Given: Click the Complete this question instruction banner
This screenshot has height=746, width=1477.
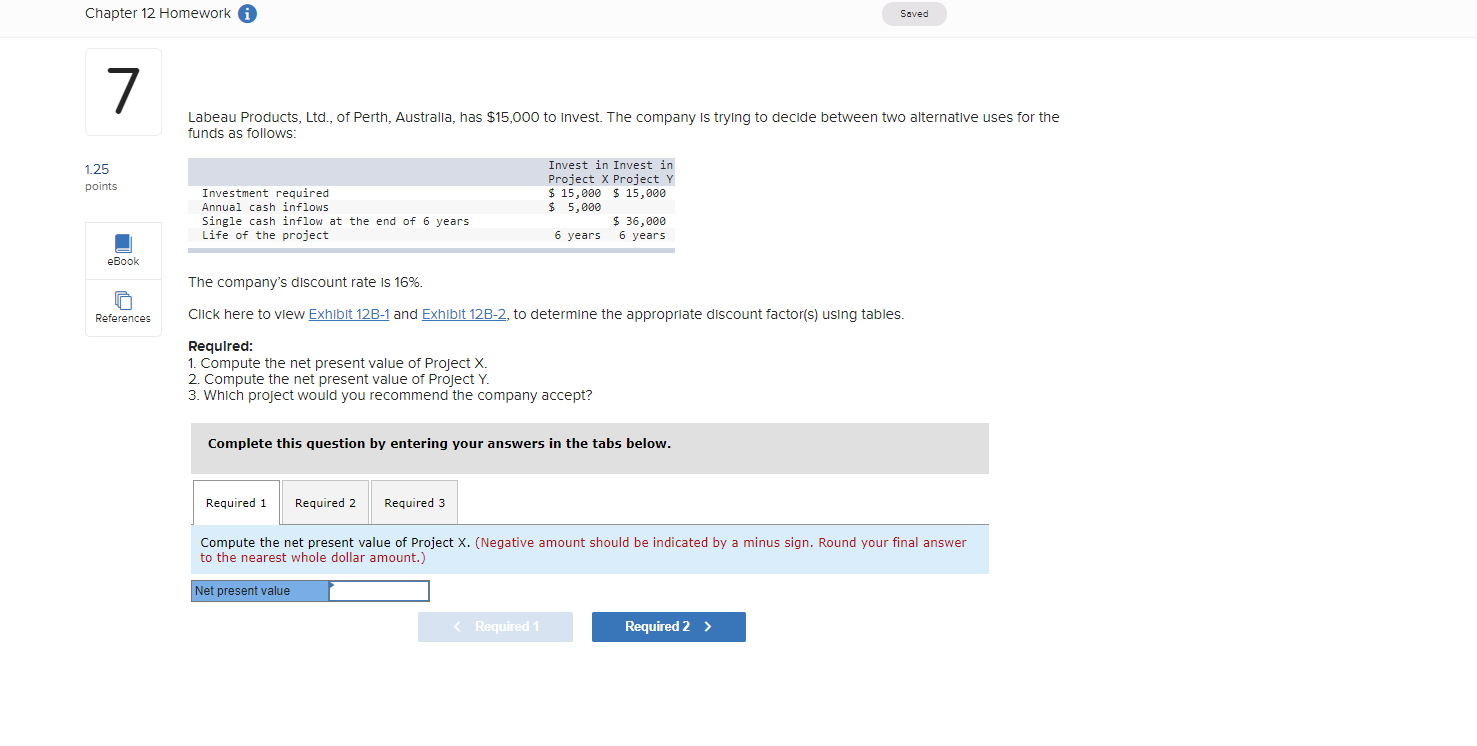Looking at the screenshot, I should [x=590, y=448].
